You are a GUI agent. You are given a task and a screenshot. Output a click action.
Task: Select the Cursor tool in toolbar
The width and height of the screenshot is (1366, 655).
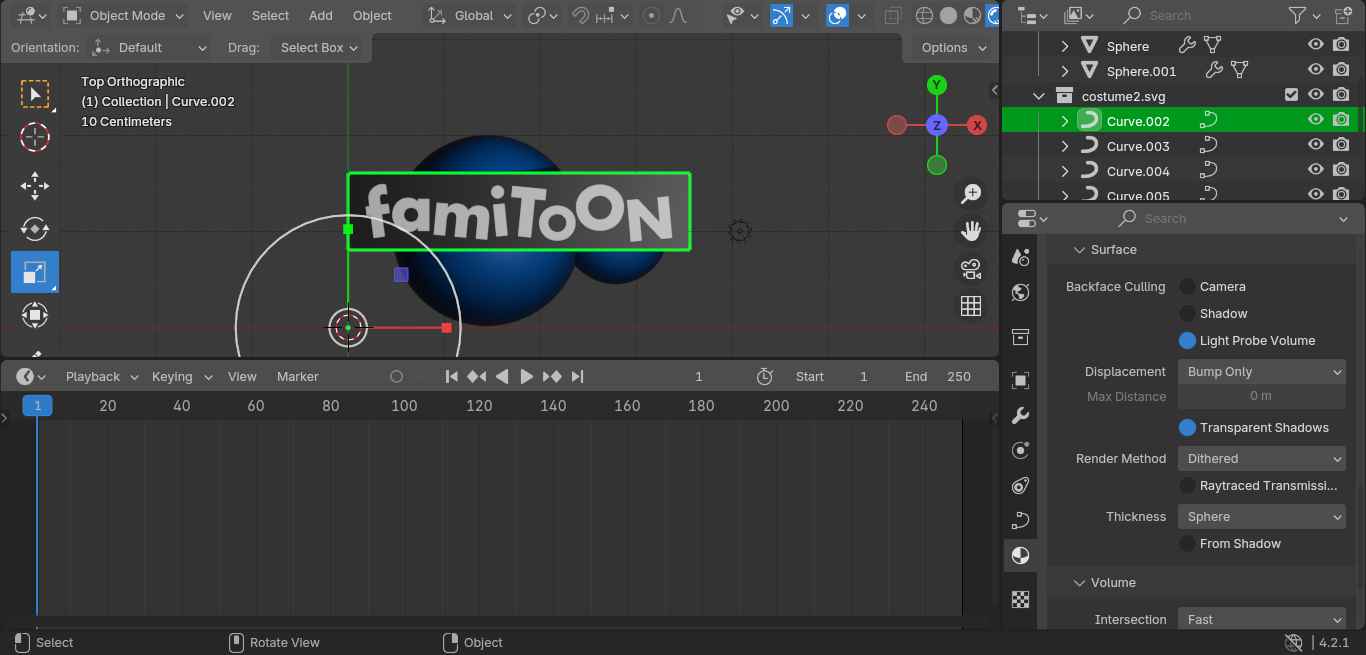click(35, 136)
